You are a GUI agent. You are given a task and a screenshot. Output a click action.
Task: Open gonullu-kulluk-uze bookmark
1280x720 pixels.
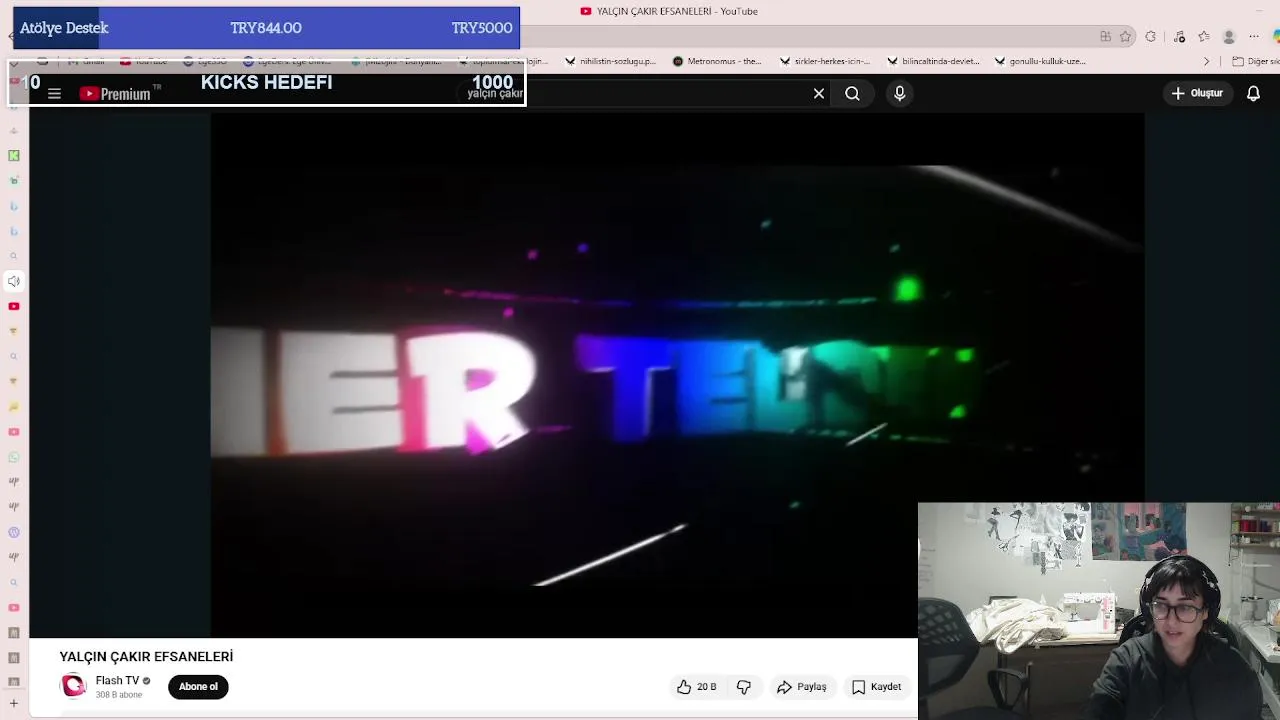tap(1040, 61)
